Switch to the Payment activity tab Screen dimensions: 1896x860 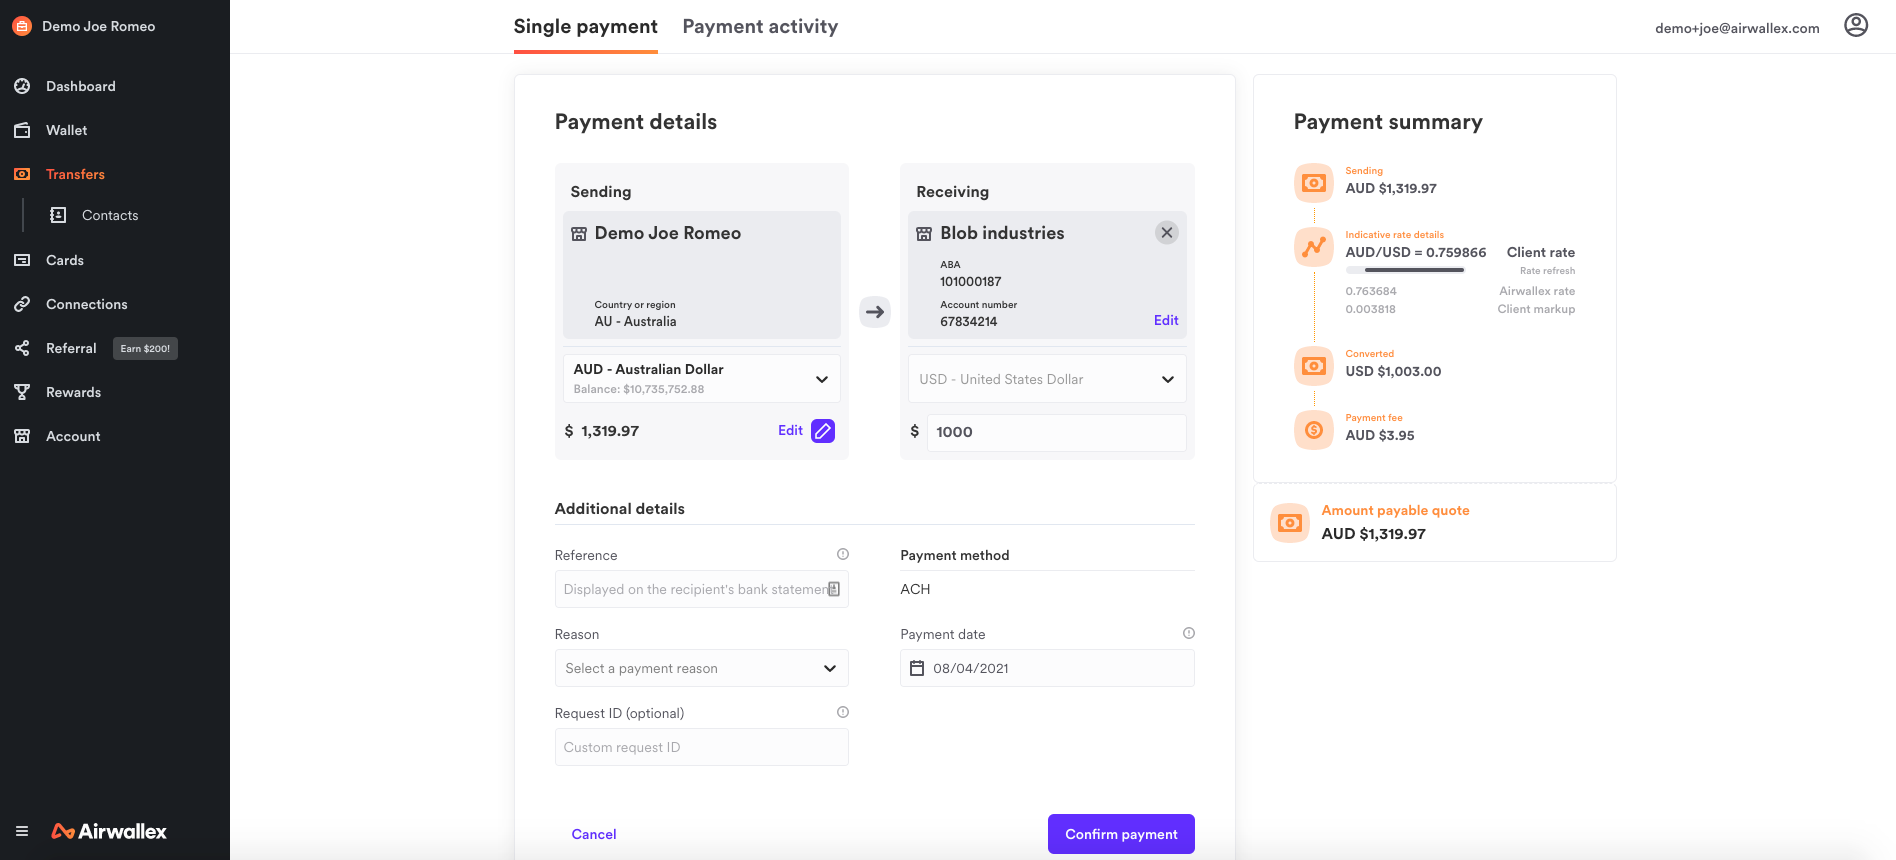(x=760, y=27)
